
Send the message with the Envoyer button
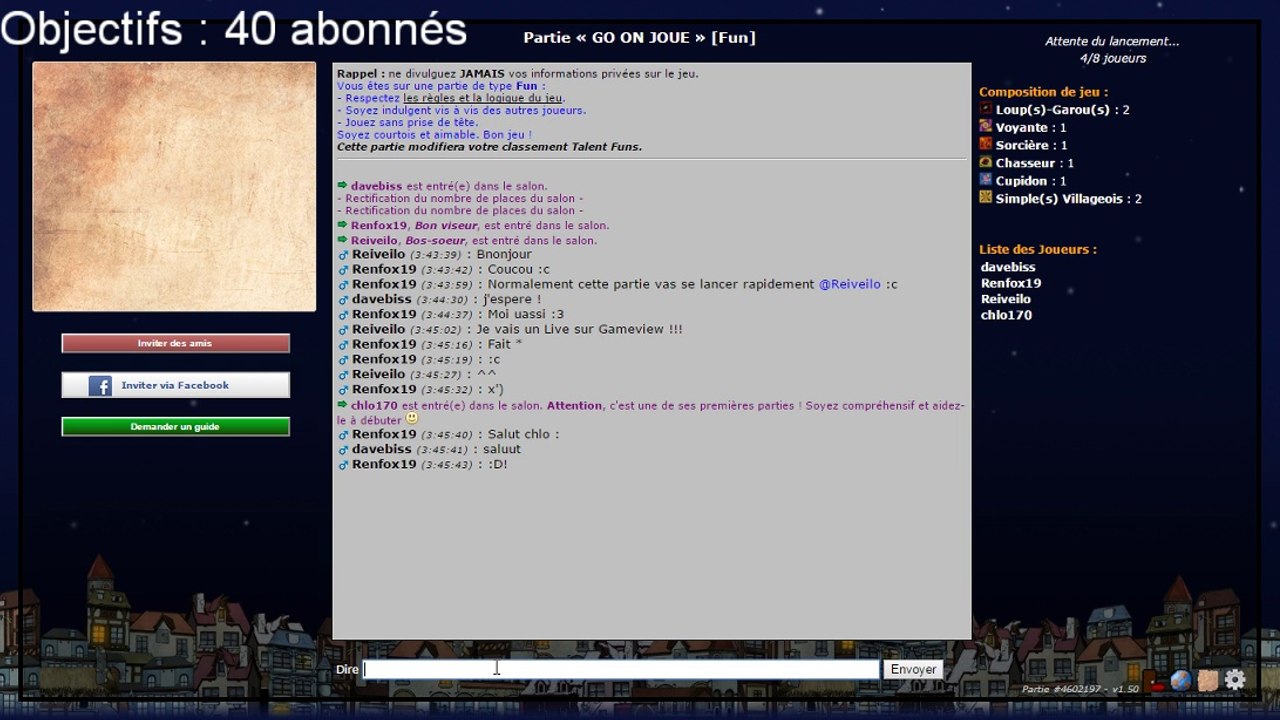pyautogui.click(x=913, y=669)
